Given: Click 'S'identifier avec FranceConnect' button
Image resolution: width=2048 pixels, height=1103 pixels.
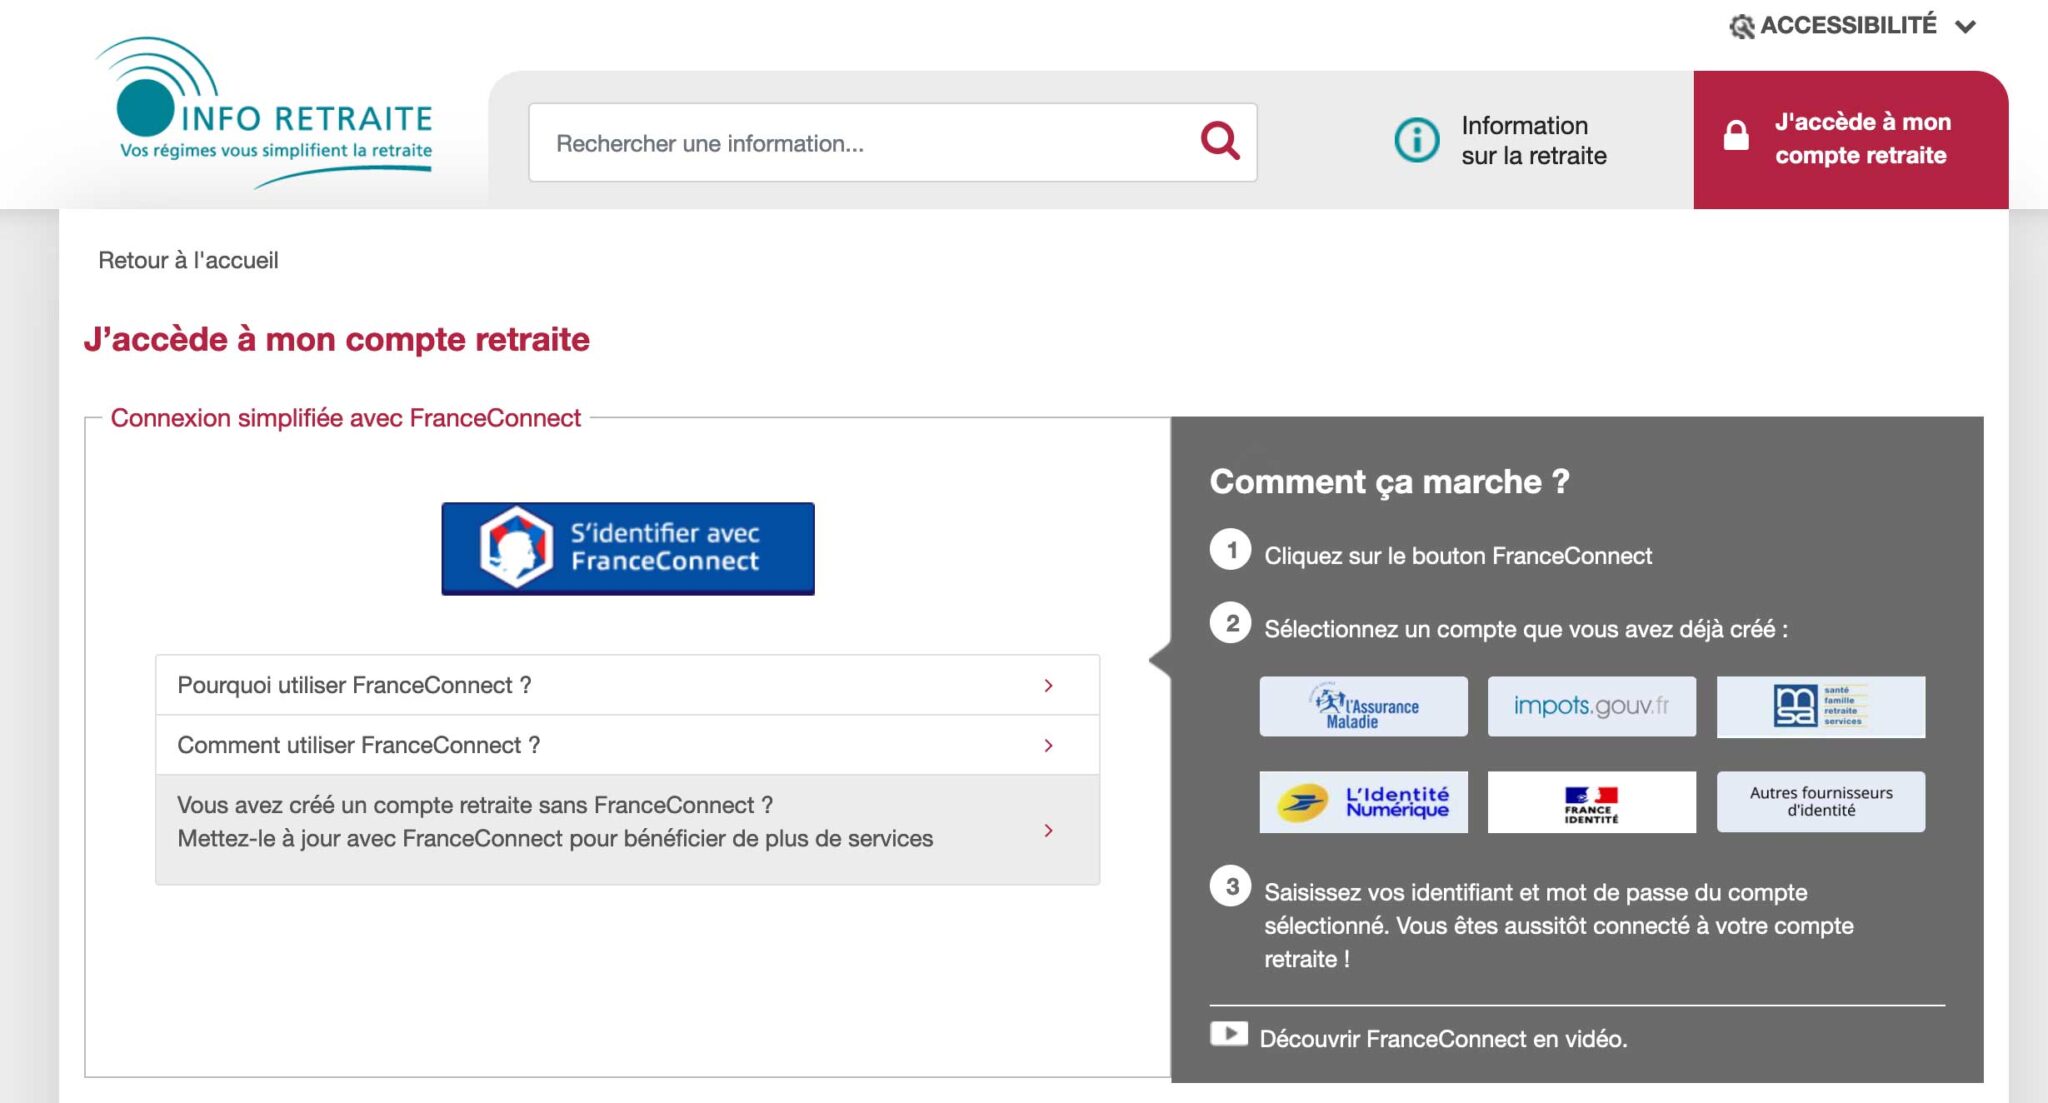Looking at the screenshot, I should click(x=628, y=548).
